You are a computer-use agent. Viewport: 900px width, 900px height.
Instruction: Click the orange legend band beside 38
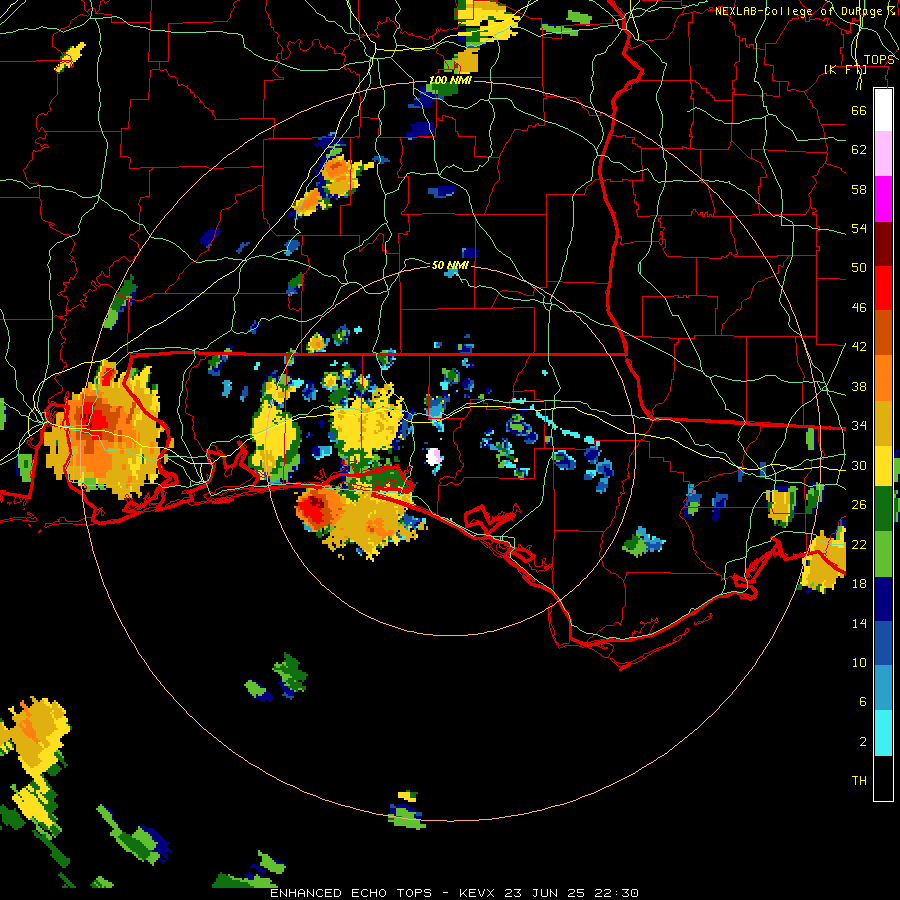(883, 377)
